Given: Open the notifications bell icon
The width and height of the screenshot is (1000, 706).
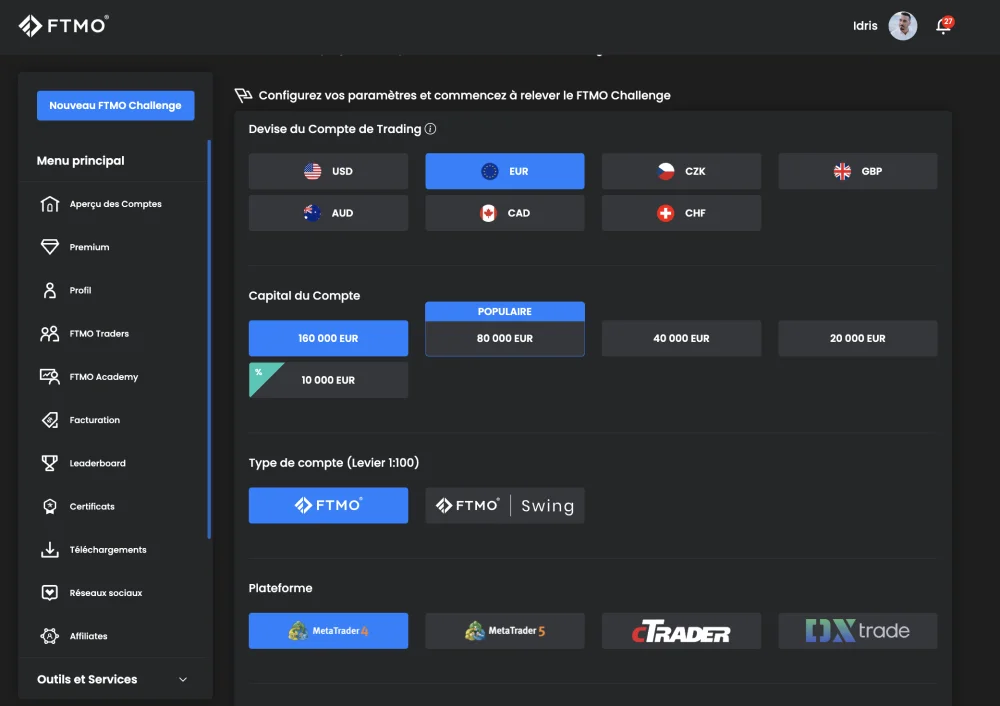Looking at the screenshot, I should click(x=943, y=26).
